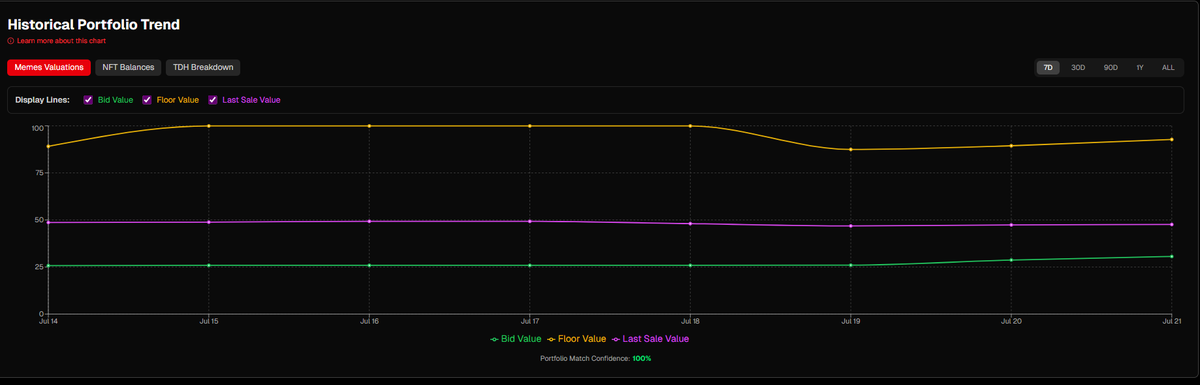Click the Jul 18 x-axis label
Image resolution: width=1200 pixels, height=385 pixels.
pos(690,322)
